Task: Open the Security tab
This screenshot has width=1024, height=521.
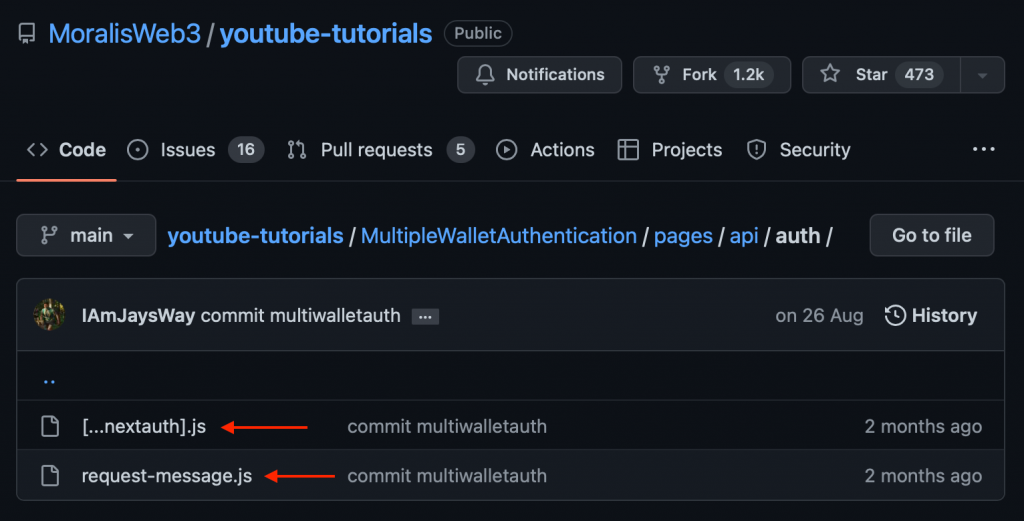Action: (799, 150)
